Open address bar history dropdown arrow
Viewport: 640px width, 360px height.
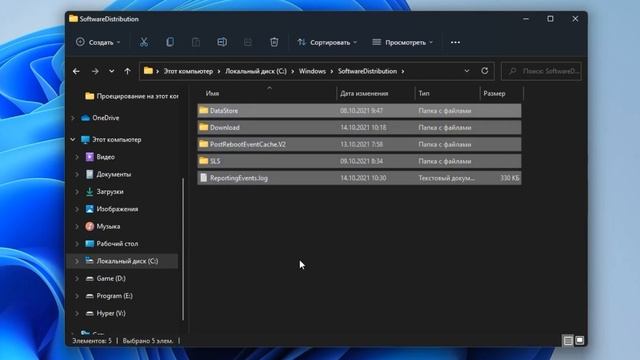coord(467,71)
